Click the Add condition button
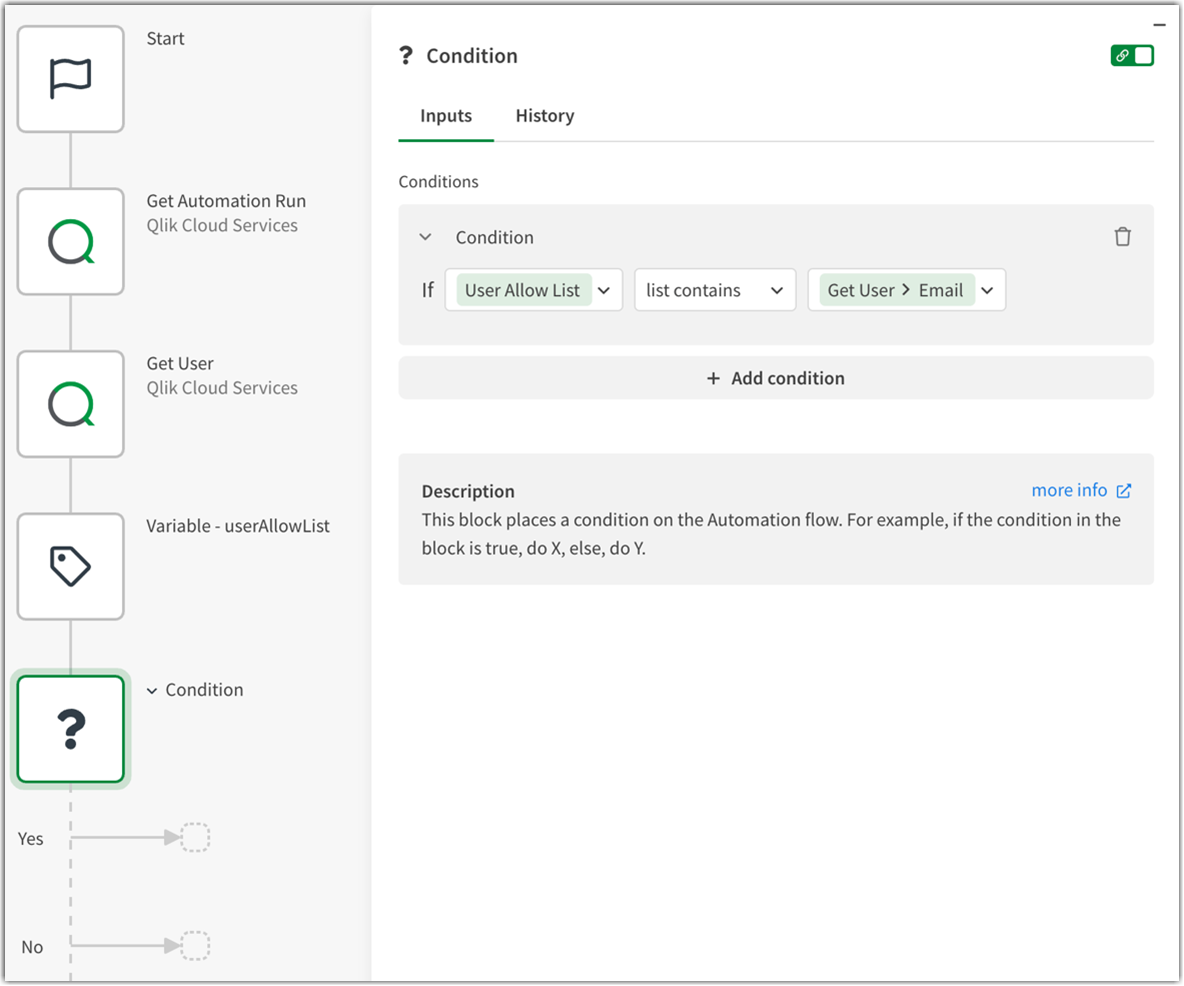The image size is (1184, 986). [x=776, y=378]
